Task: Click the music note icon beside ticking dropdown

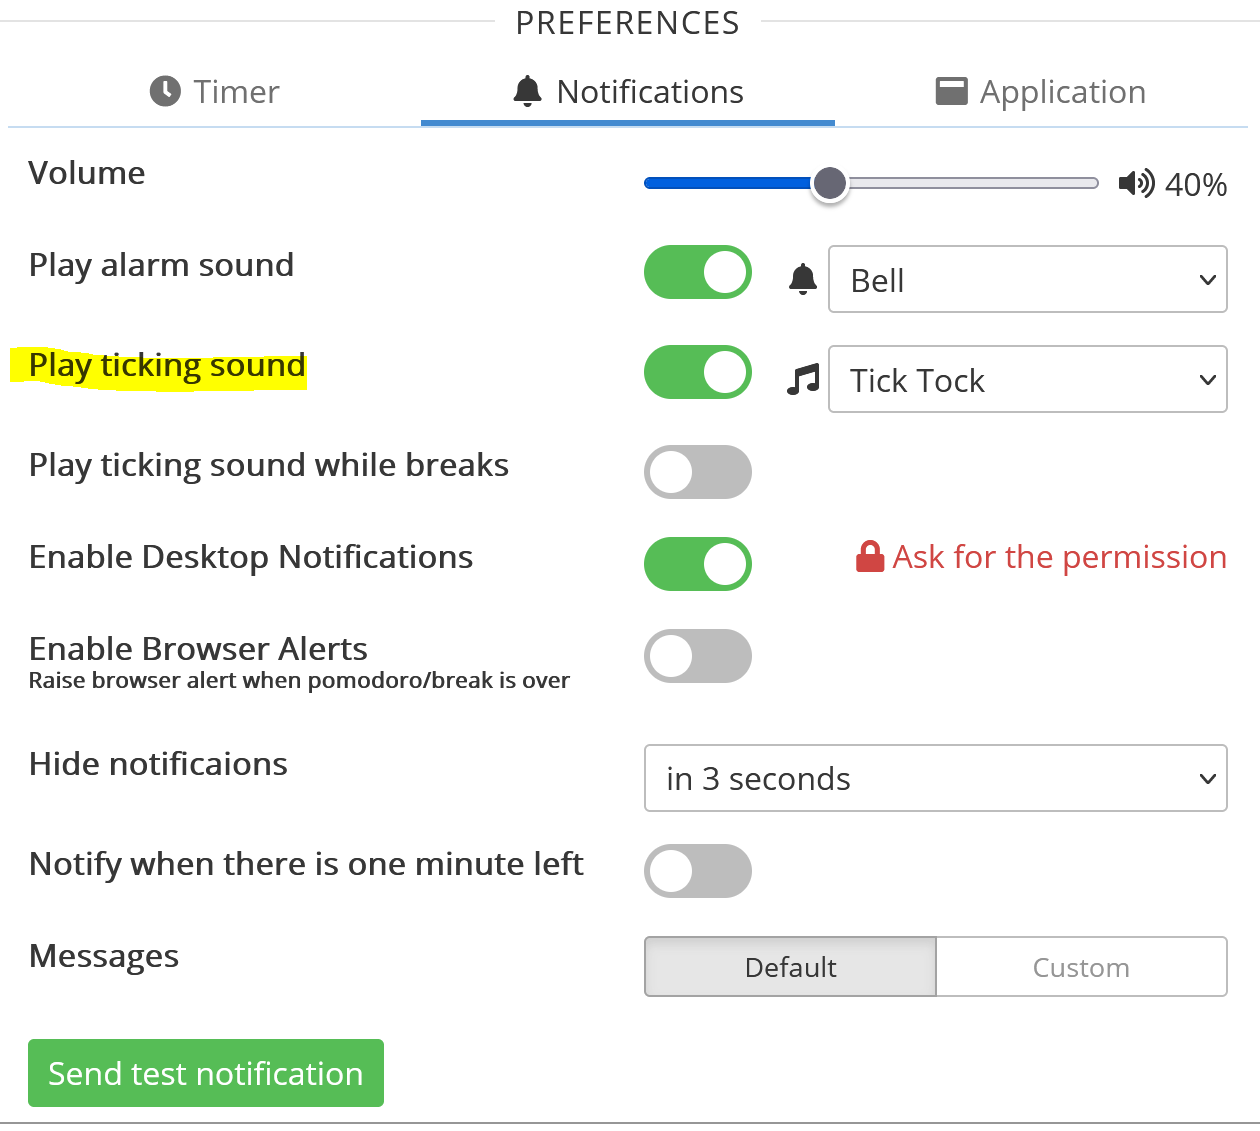Action: pyautogui.click(x=803, y=380)
